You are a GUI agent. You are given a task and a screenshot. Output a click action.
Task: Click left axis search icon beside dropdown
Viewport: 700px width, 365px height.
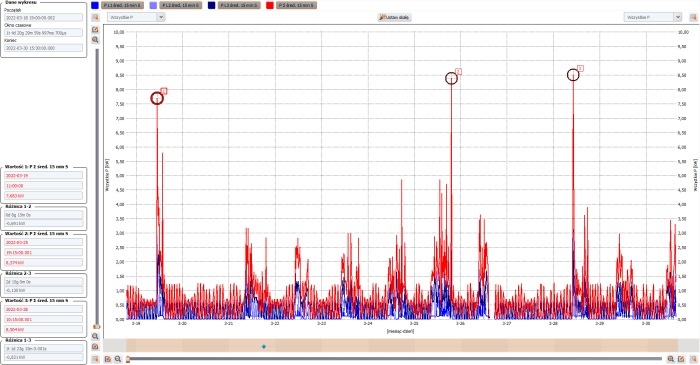click(x=95, y=17)
